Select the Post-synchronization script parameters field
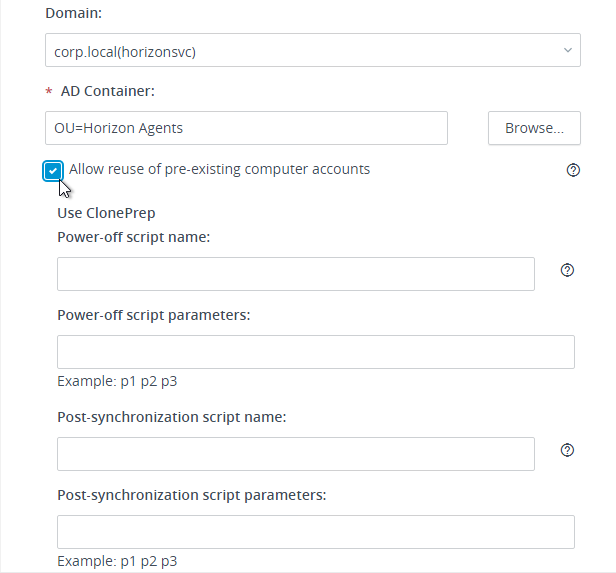This screenshot has width=616, height=573. [x=316, y=532]
